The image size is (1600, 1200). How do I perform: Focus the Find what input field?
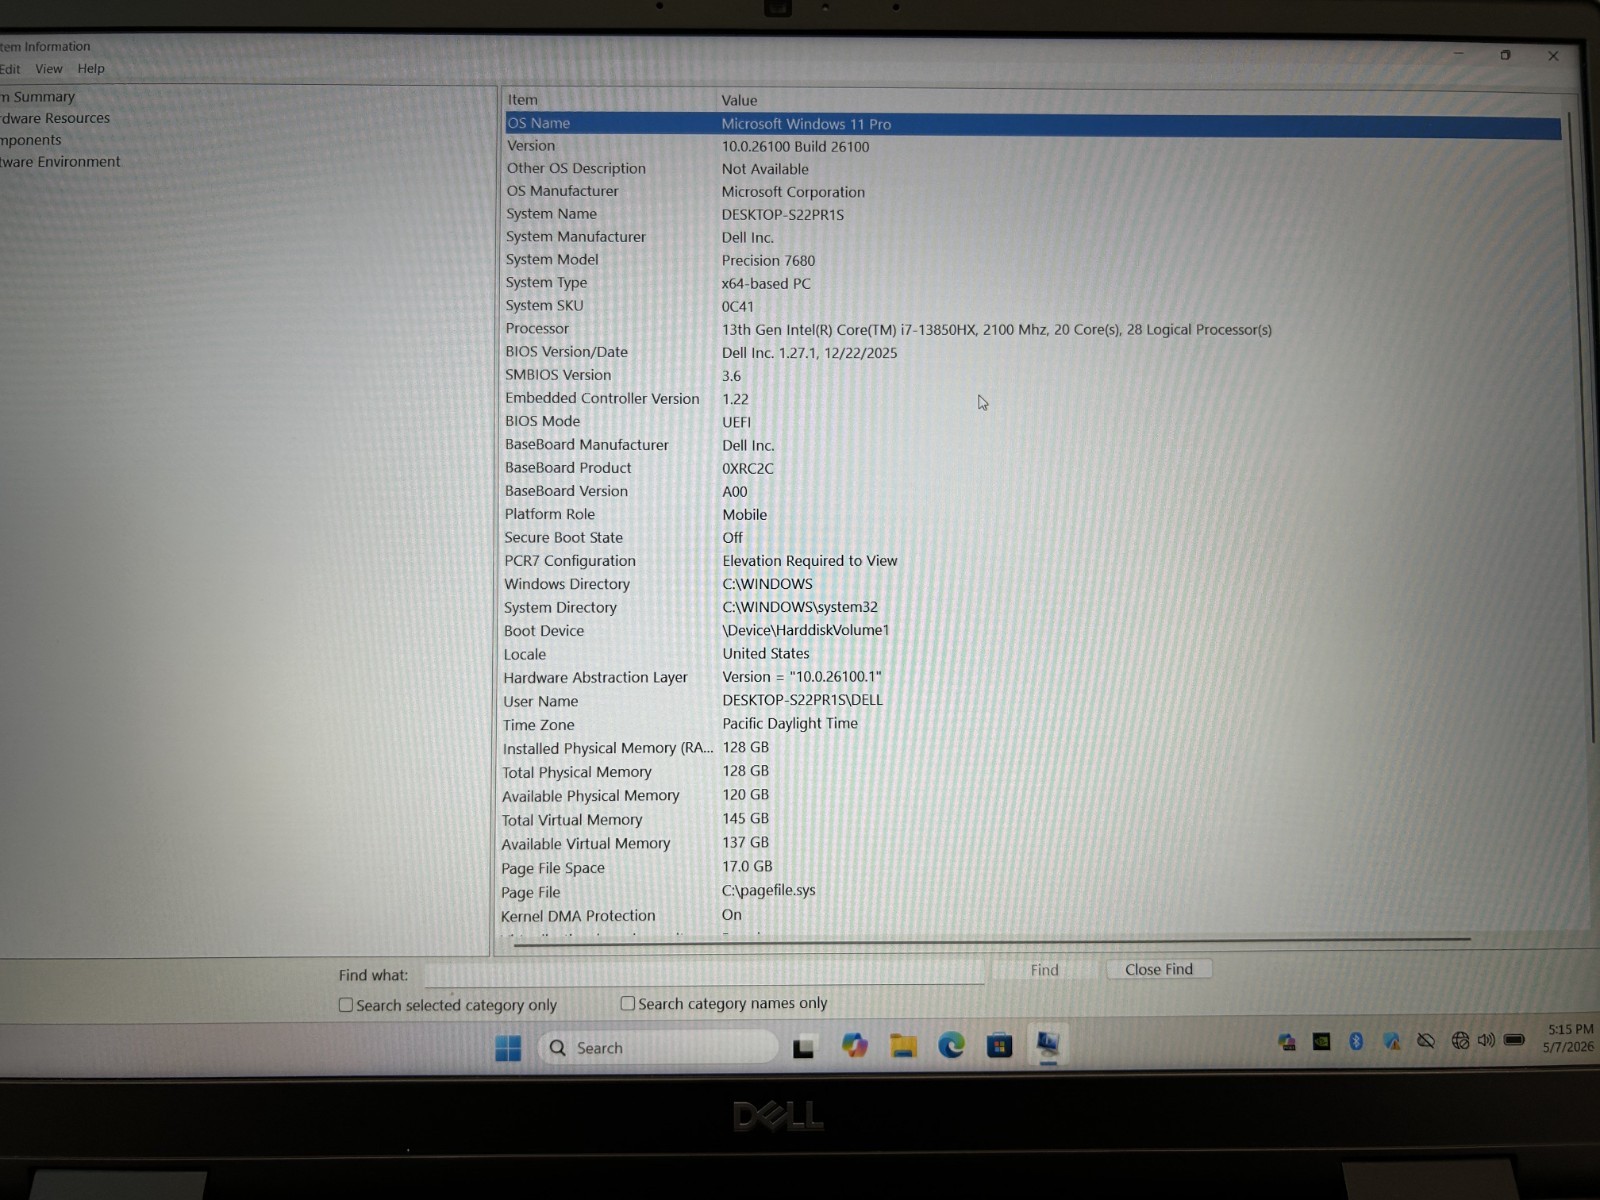704,973
